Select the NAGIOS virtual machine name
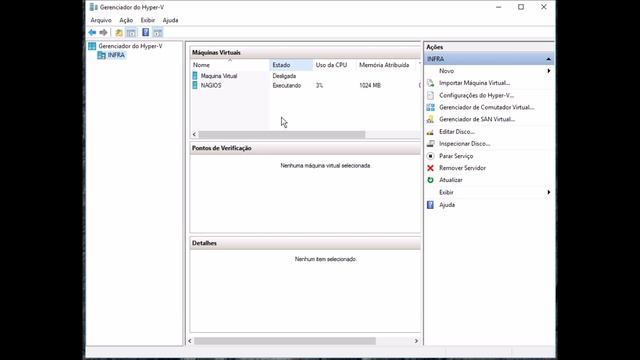Image resolution: width=640 pixels, height=360 pixels. [211, 85]
